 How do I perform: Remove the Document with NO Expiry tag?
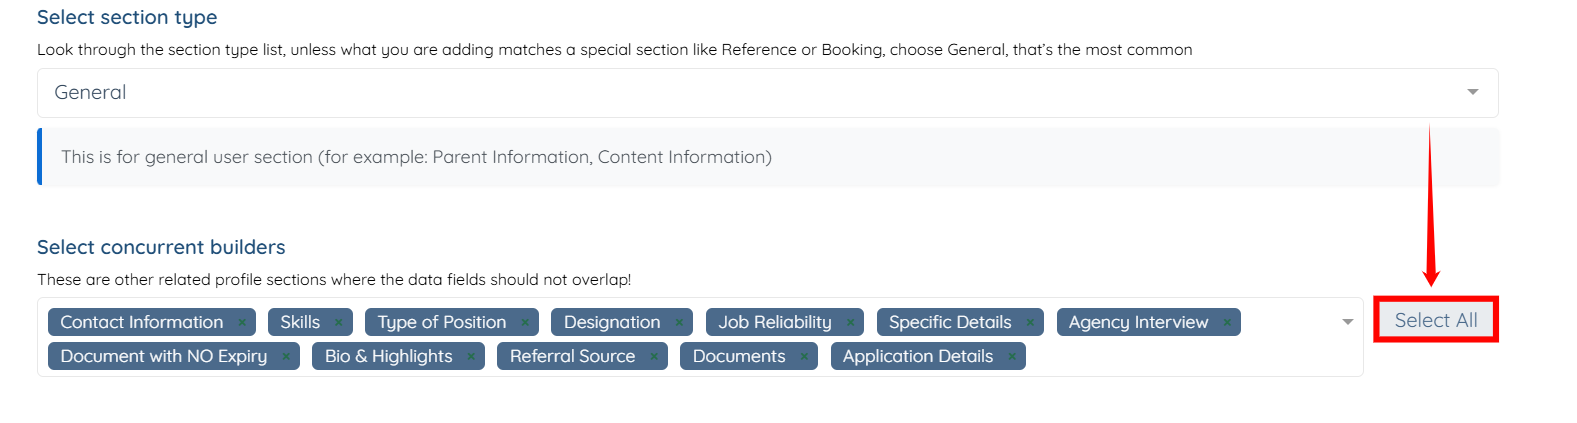pyautogui.click(x=285, y=357)
